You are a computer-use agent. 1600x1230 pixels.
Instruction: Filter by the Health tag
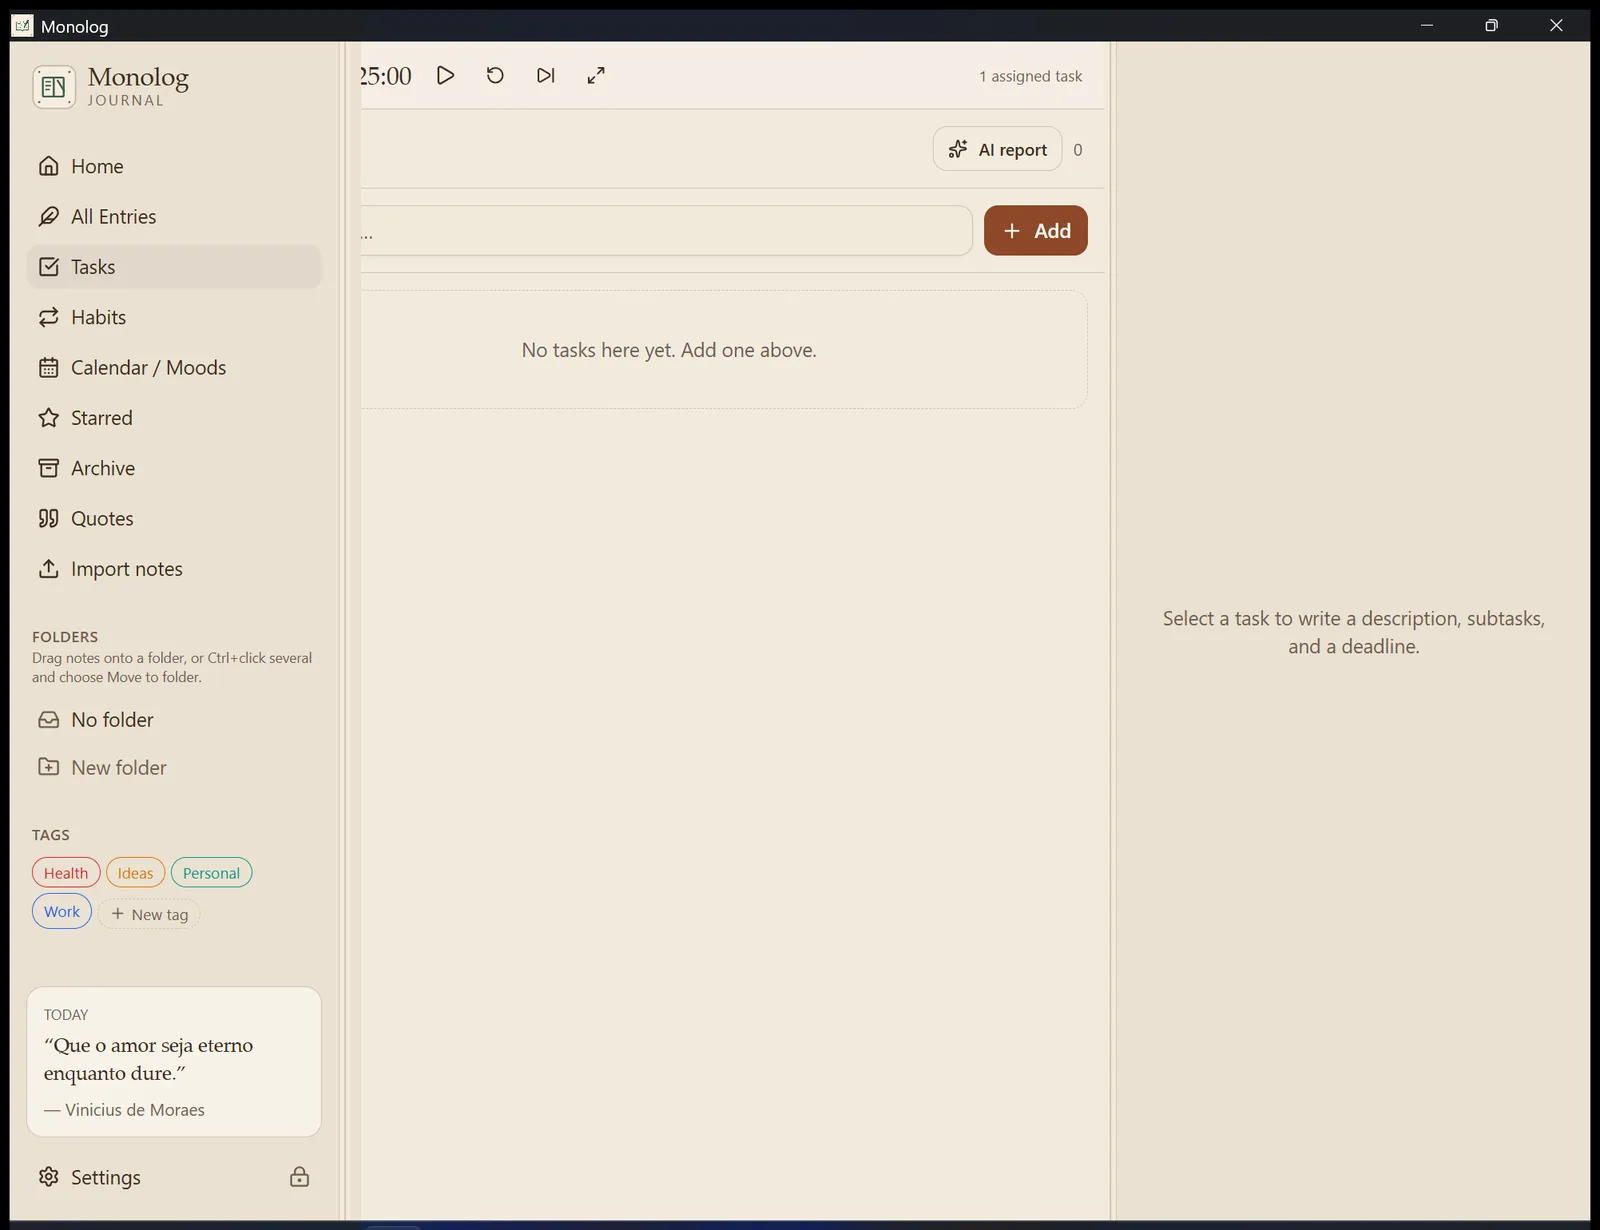pyautogui.click(x=66, y=873)
